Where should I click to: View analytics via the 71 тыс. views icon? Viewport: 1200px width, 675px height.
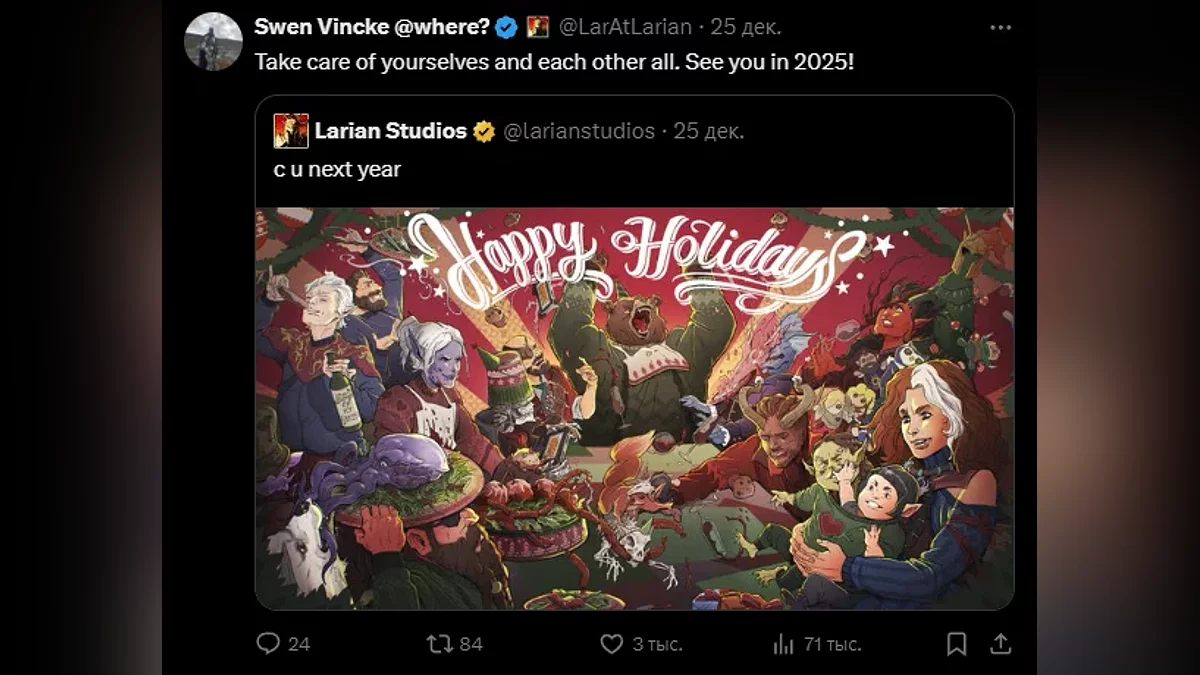point(783,644)
